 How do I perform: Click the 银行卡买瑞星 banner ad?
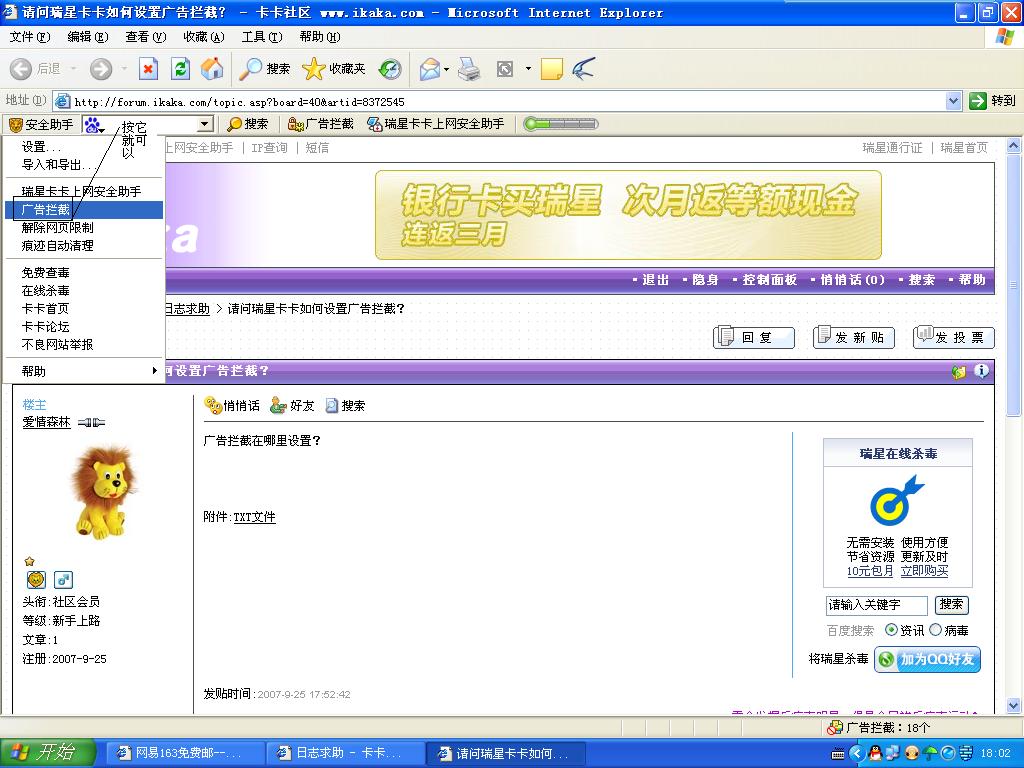click(628, 215)
